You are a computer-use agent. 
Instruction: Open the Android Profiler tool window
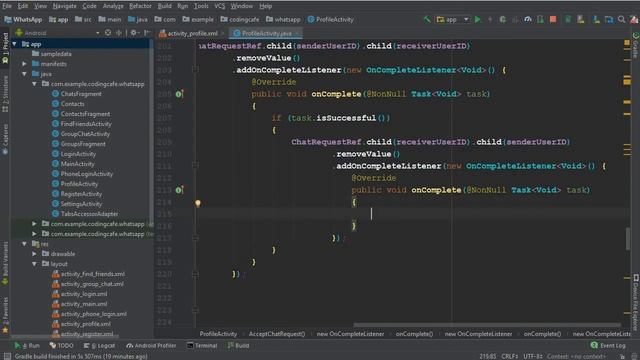151,345
